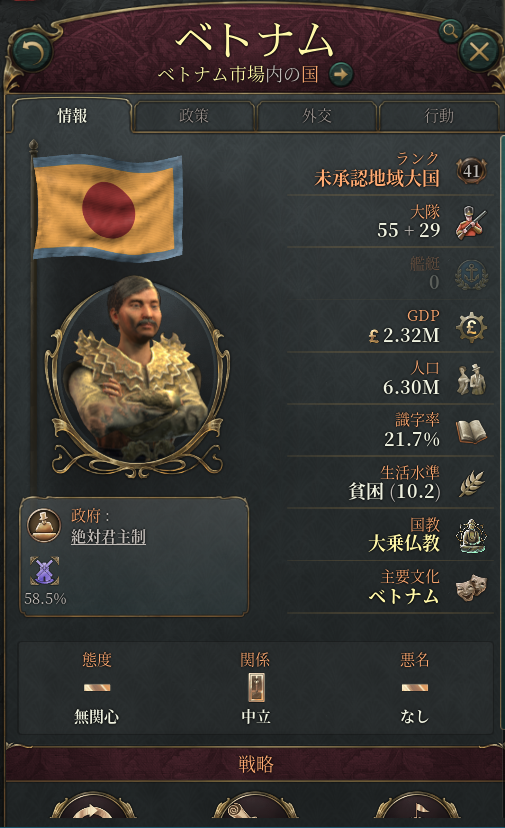Screen dimensions: 505x828
Task: Click the standard of living wheat icon
Action: point(471,483)
